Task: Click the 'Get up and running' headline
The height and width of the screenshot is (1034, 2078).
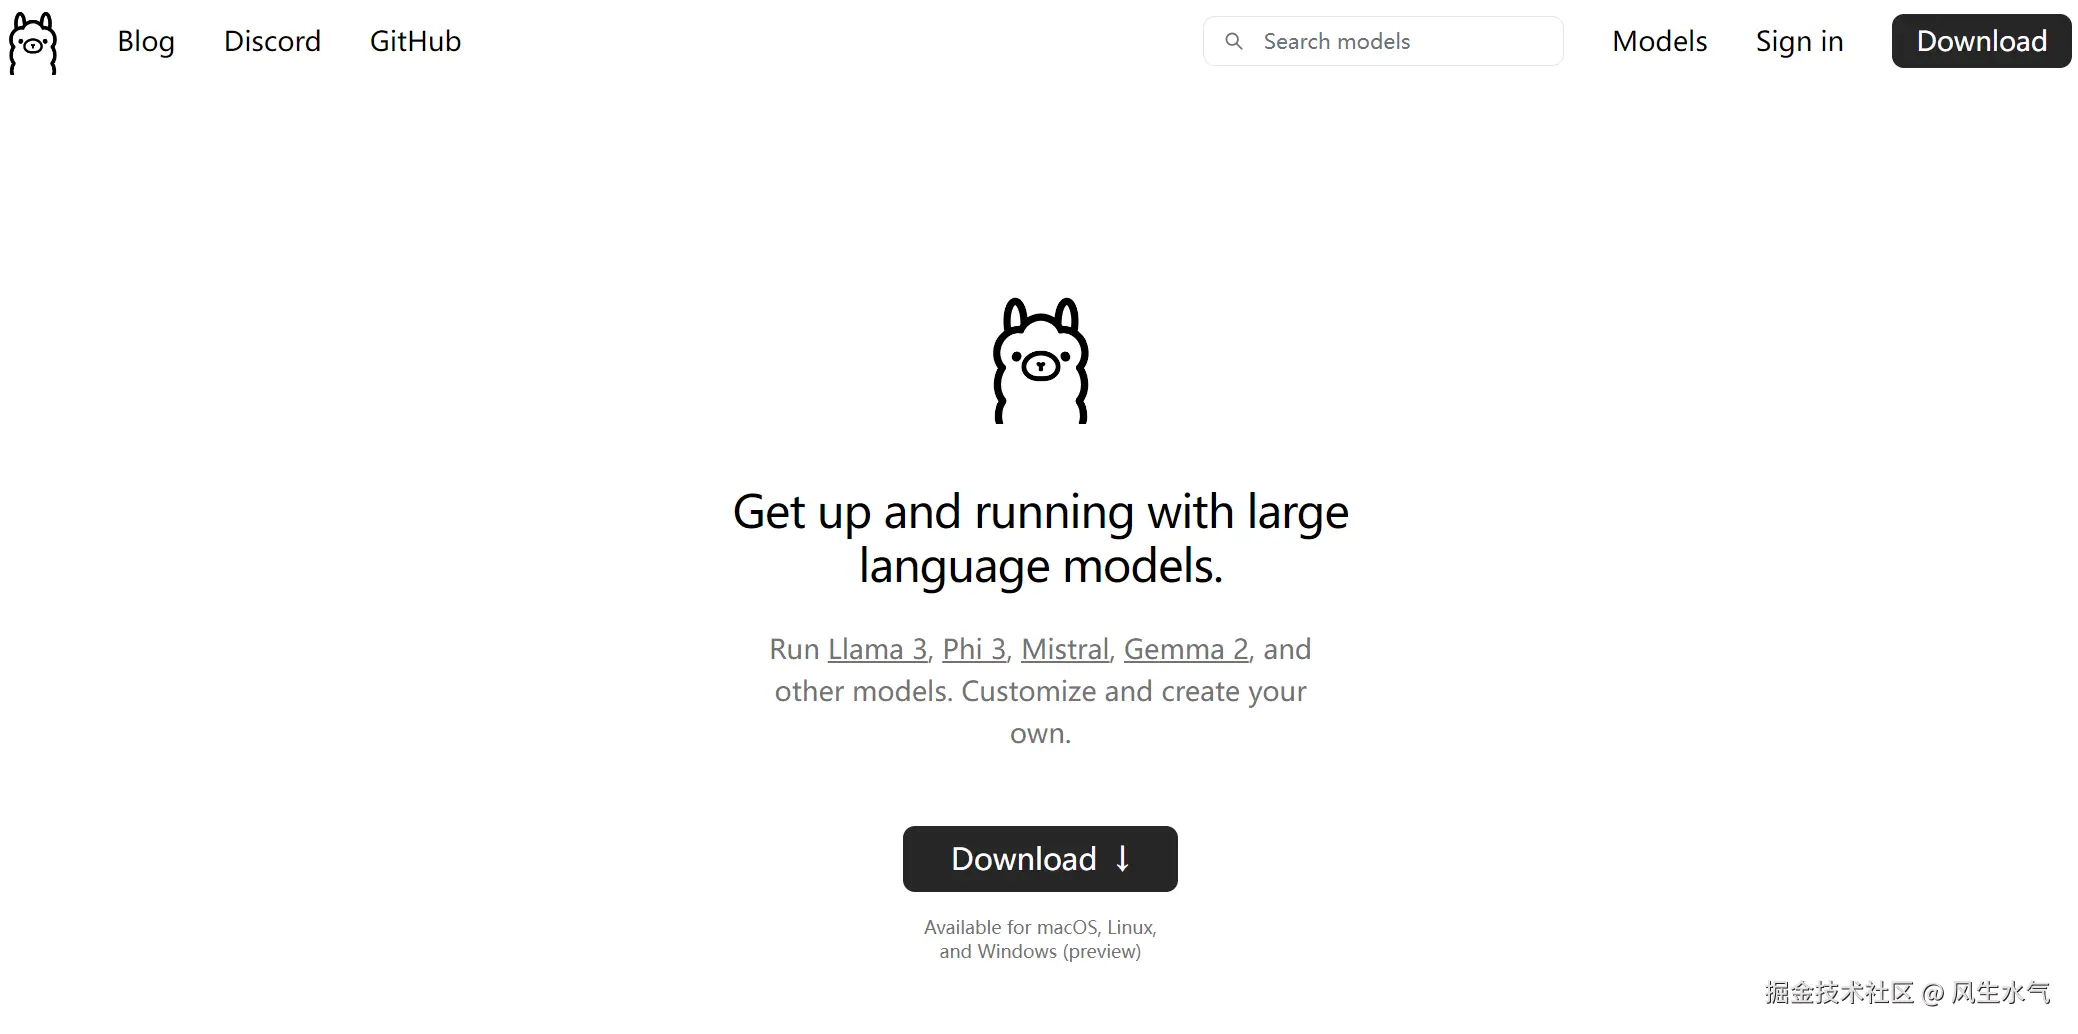Action: pyautogui.click(x=1040, y=538)
